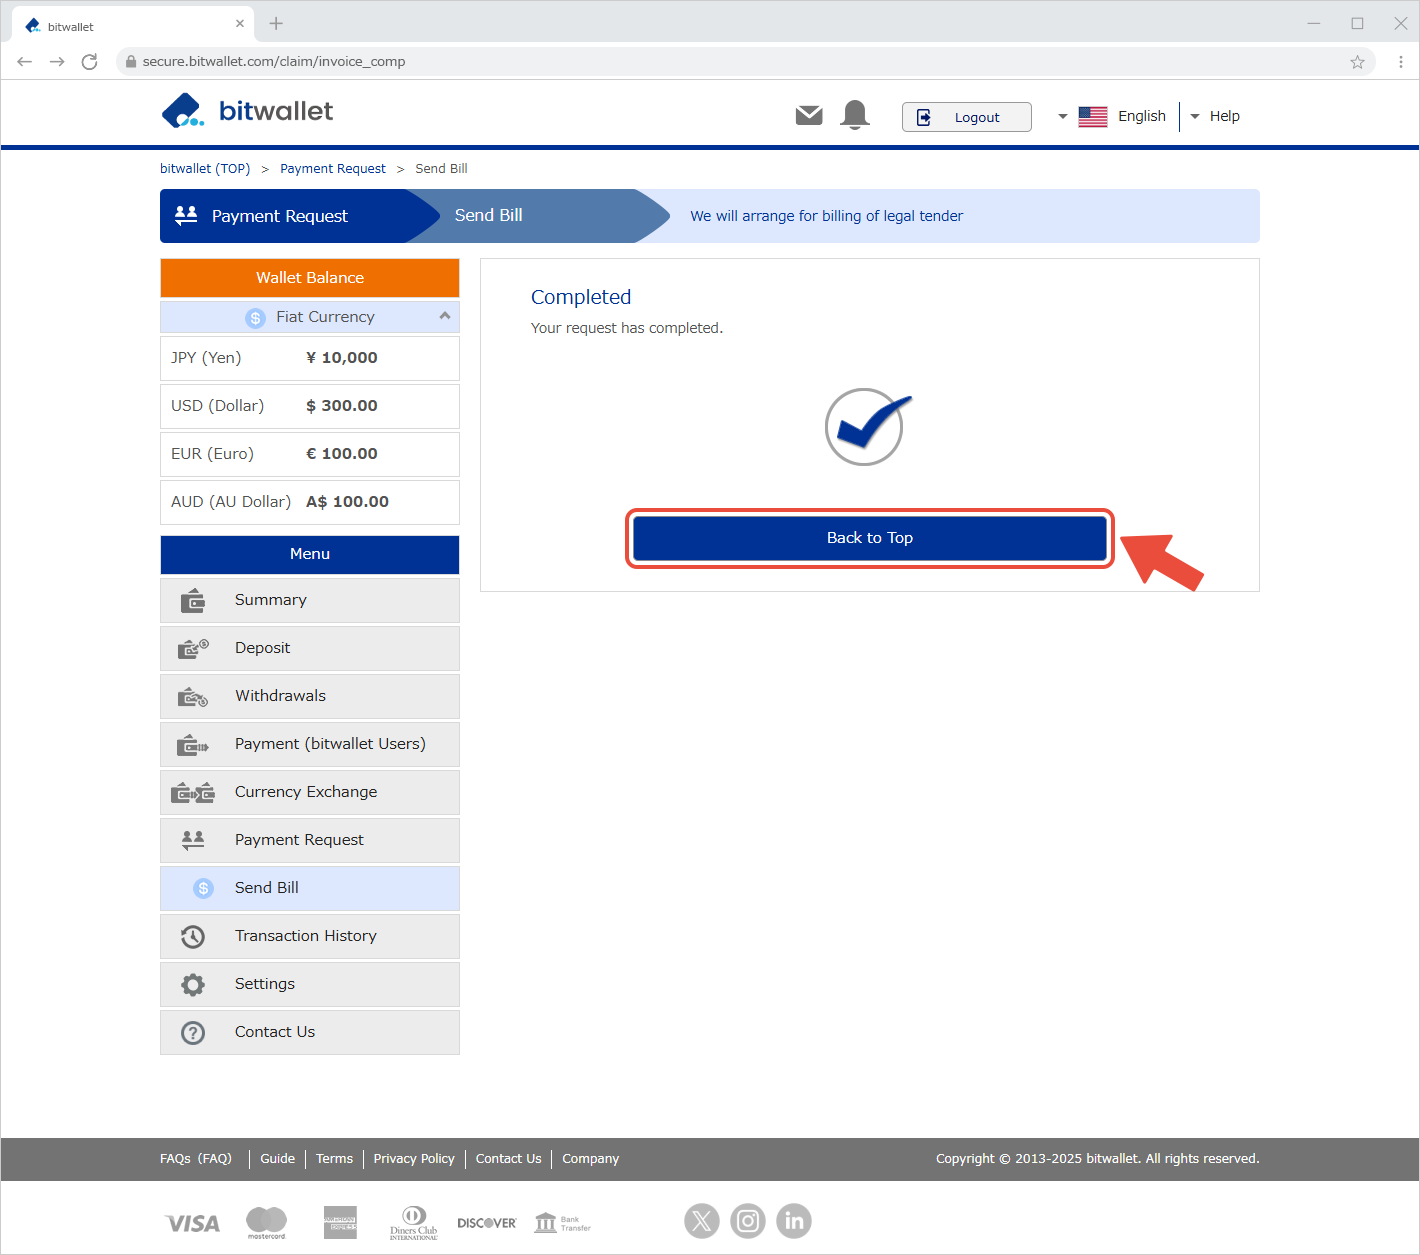Click the bitwallet logo in header

[247, 111]
